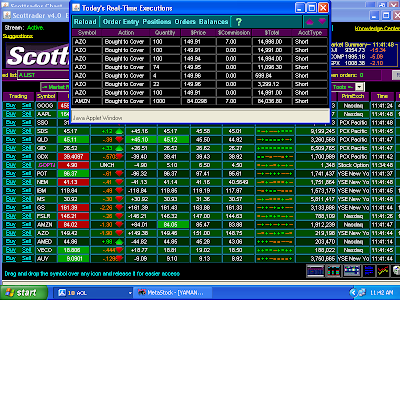Open the Balances tab

(213, 22)
